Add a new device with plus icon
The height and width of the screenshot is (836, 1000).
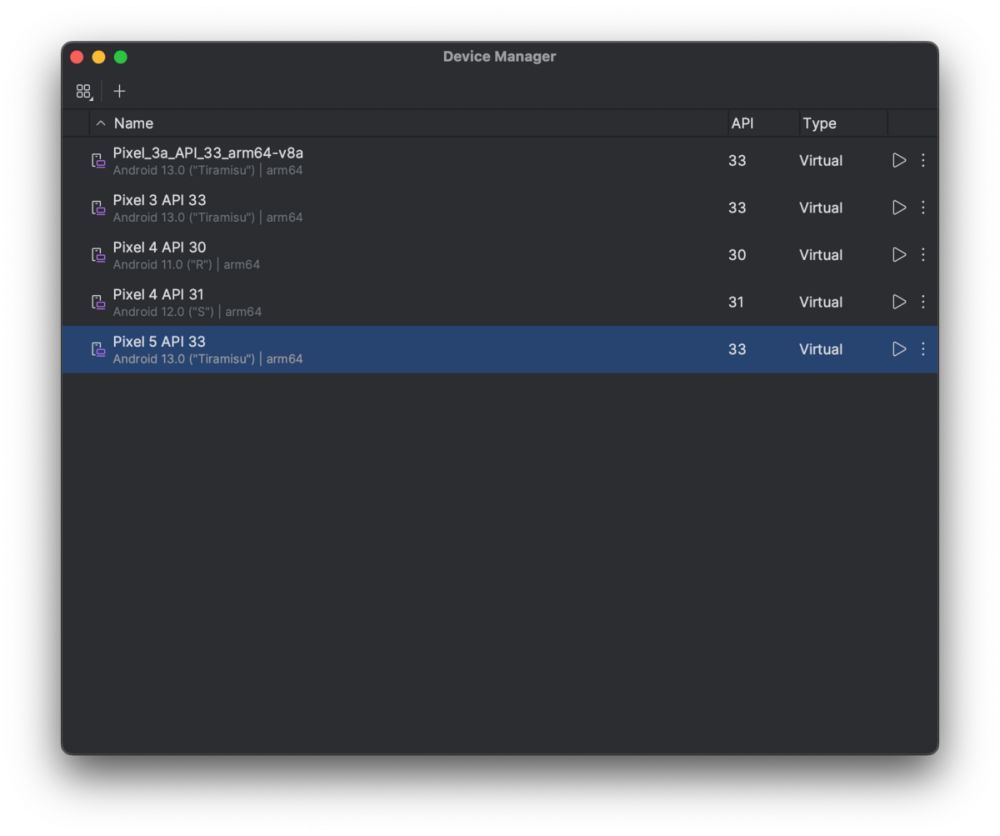pos(119,91)
